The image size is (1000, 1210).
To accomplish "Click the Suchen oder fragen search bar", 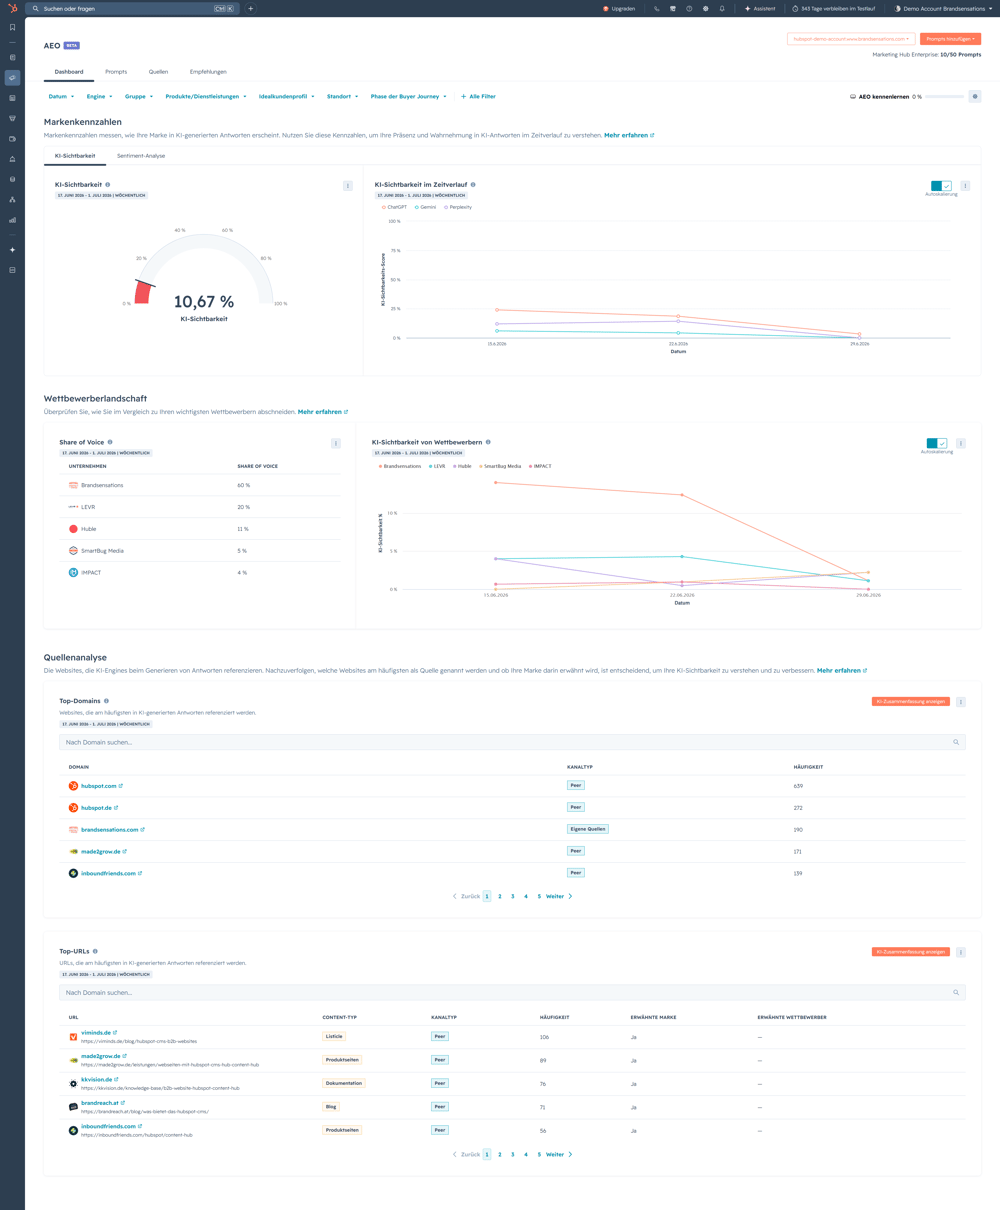I will point(132,8).
